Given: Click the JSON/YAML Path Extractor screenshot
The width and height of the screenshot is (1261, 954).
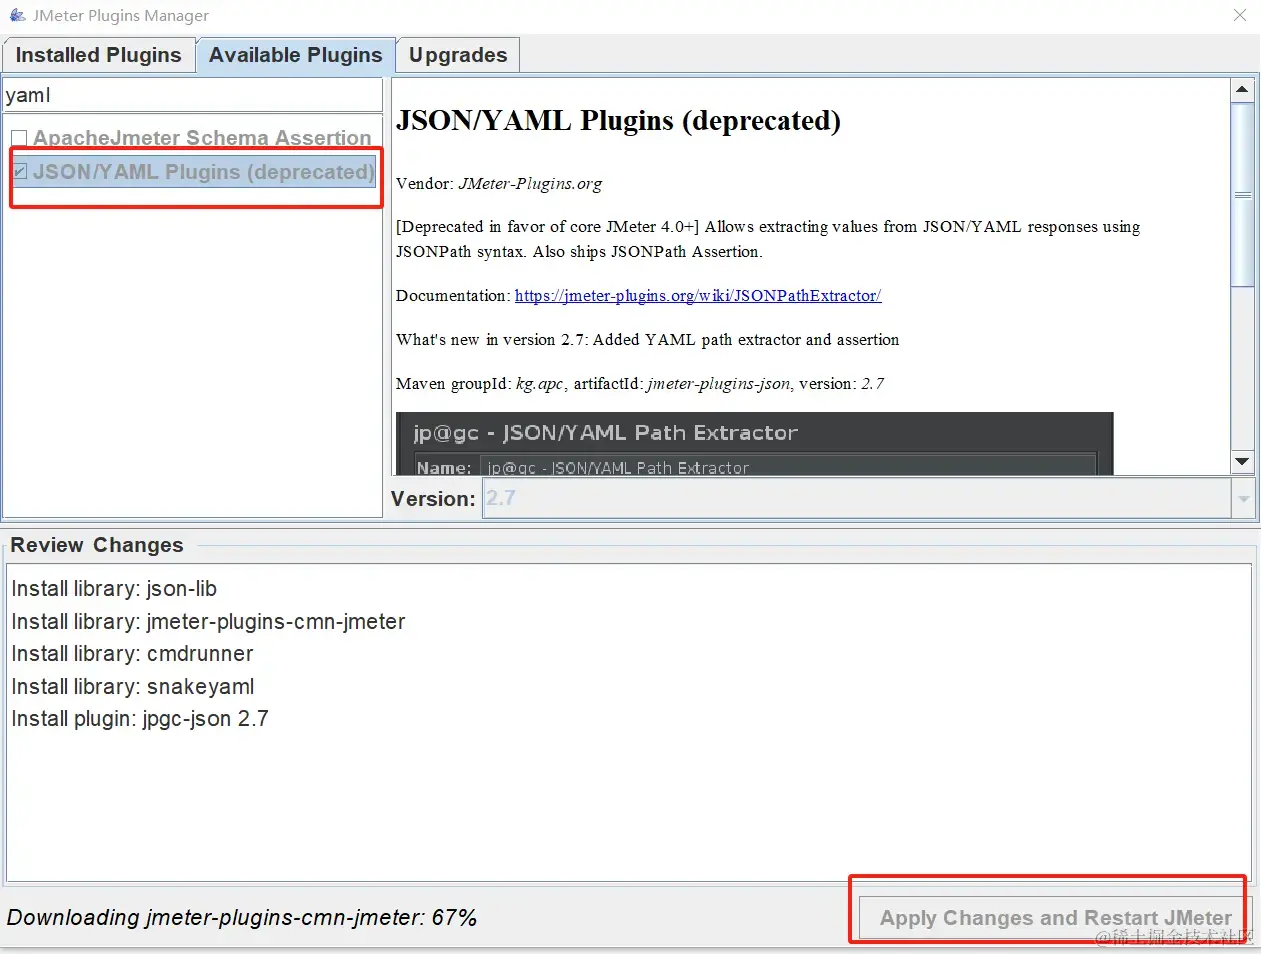Looking at the screenshot, I should coord(754,444).
